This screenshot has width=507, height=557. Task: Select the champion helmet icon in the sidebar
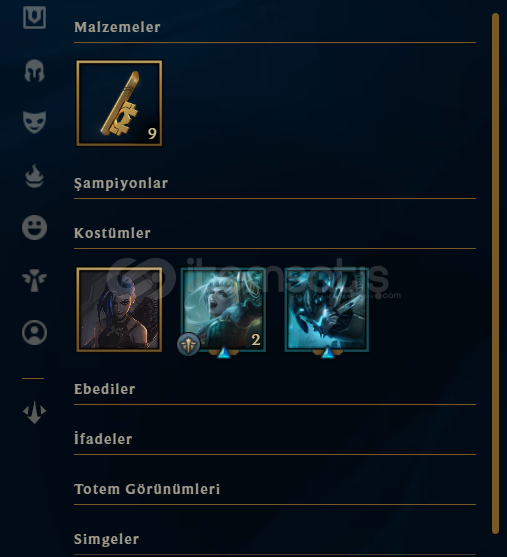(x=34, y=70)
